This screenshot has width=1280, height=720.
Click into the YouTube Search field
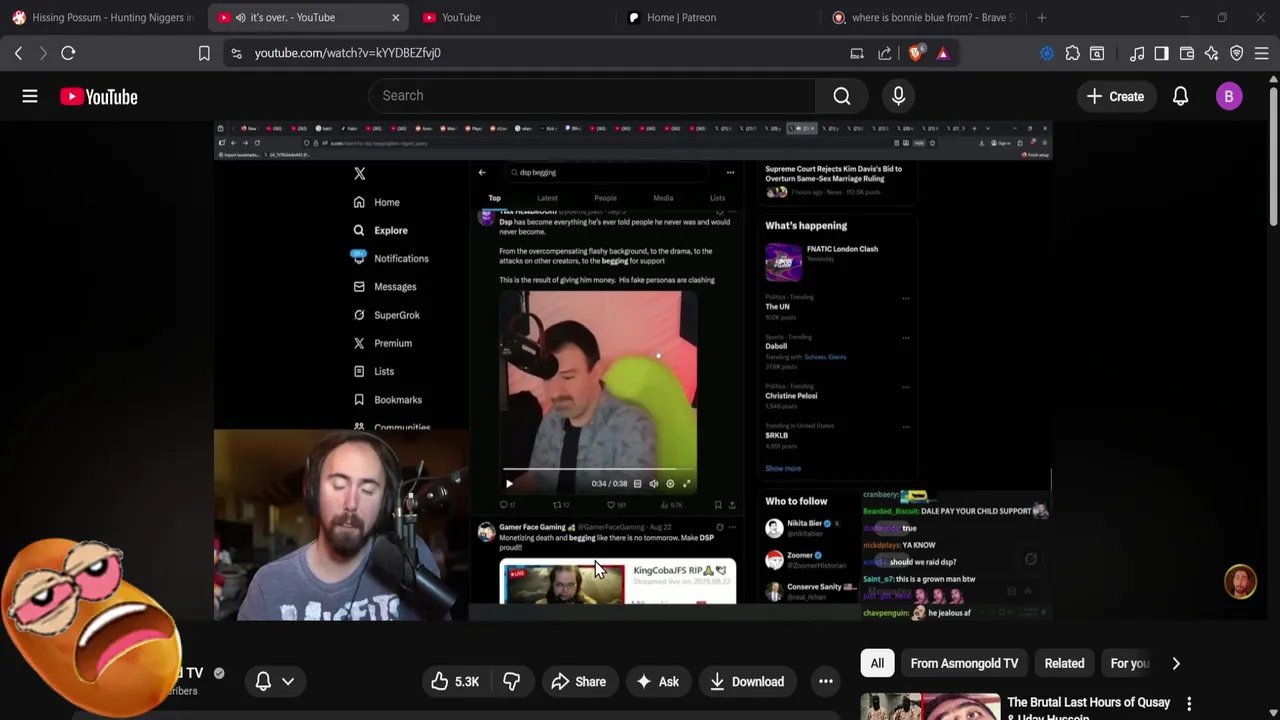[592, 96]
